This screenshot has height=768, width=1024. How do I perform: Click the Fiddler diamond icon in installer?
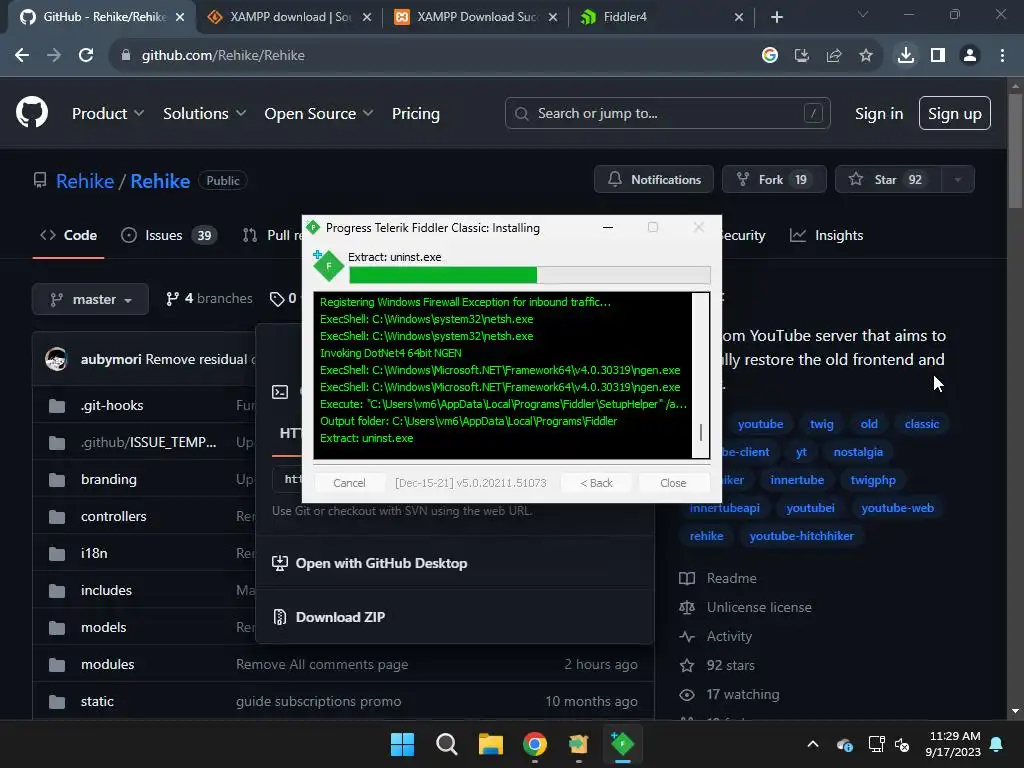click(x=328, y=266)
